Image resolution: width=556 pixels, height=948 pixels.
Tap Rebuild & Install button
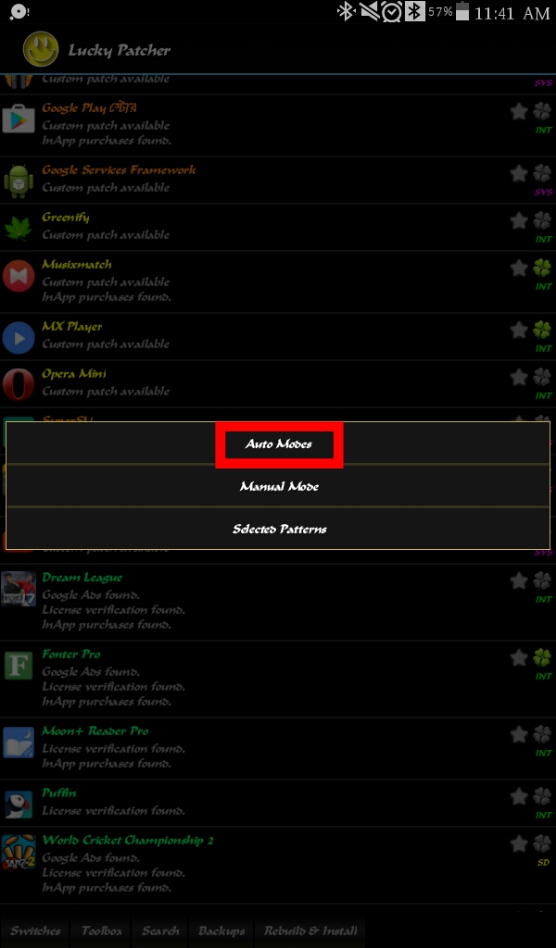point(311,931)
